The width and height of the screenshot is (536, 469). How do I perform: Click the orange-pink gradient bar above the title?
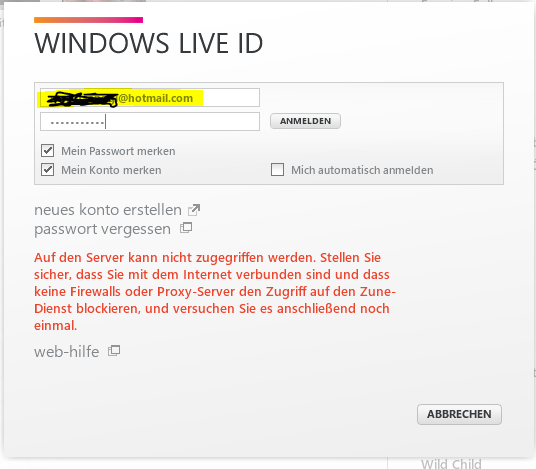(89, 20)
